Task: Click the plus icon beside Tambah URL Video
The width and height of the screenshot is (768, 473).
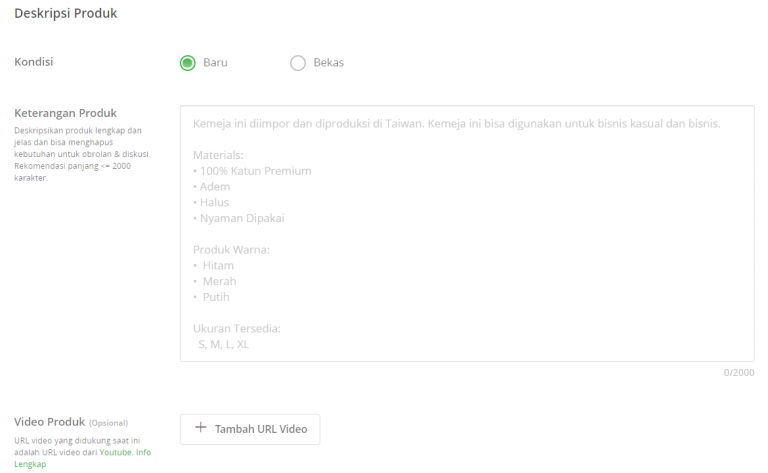Action: [x=200, y=427]
